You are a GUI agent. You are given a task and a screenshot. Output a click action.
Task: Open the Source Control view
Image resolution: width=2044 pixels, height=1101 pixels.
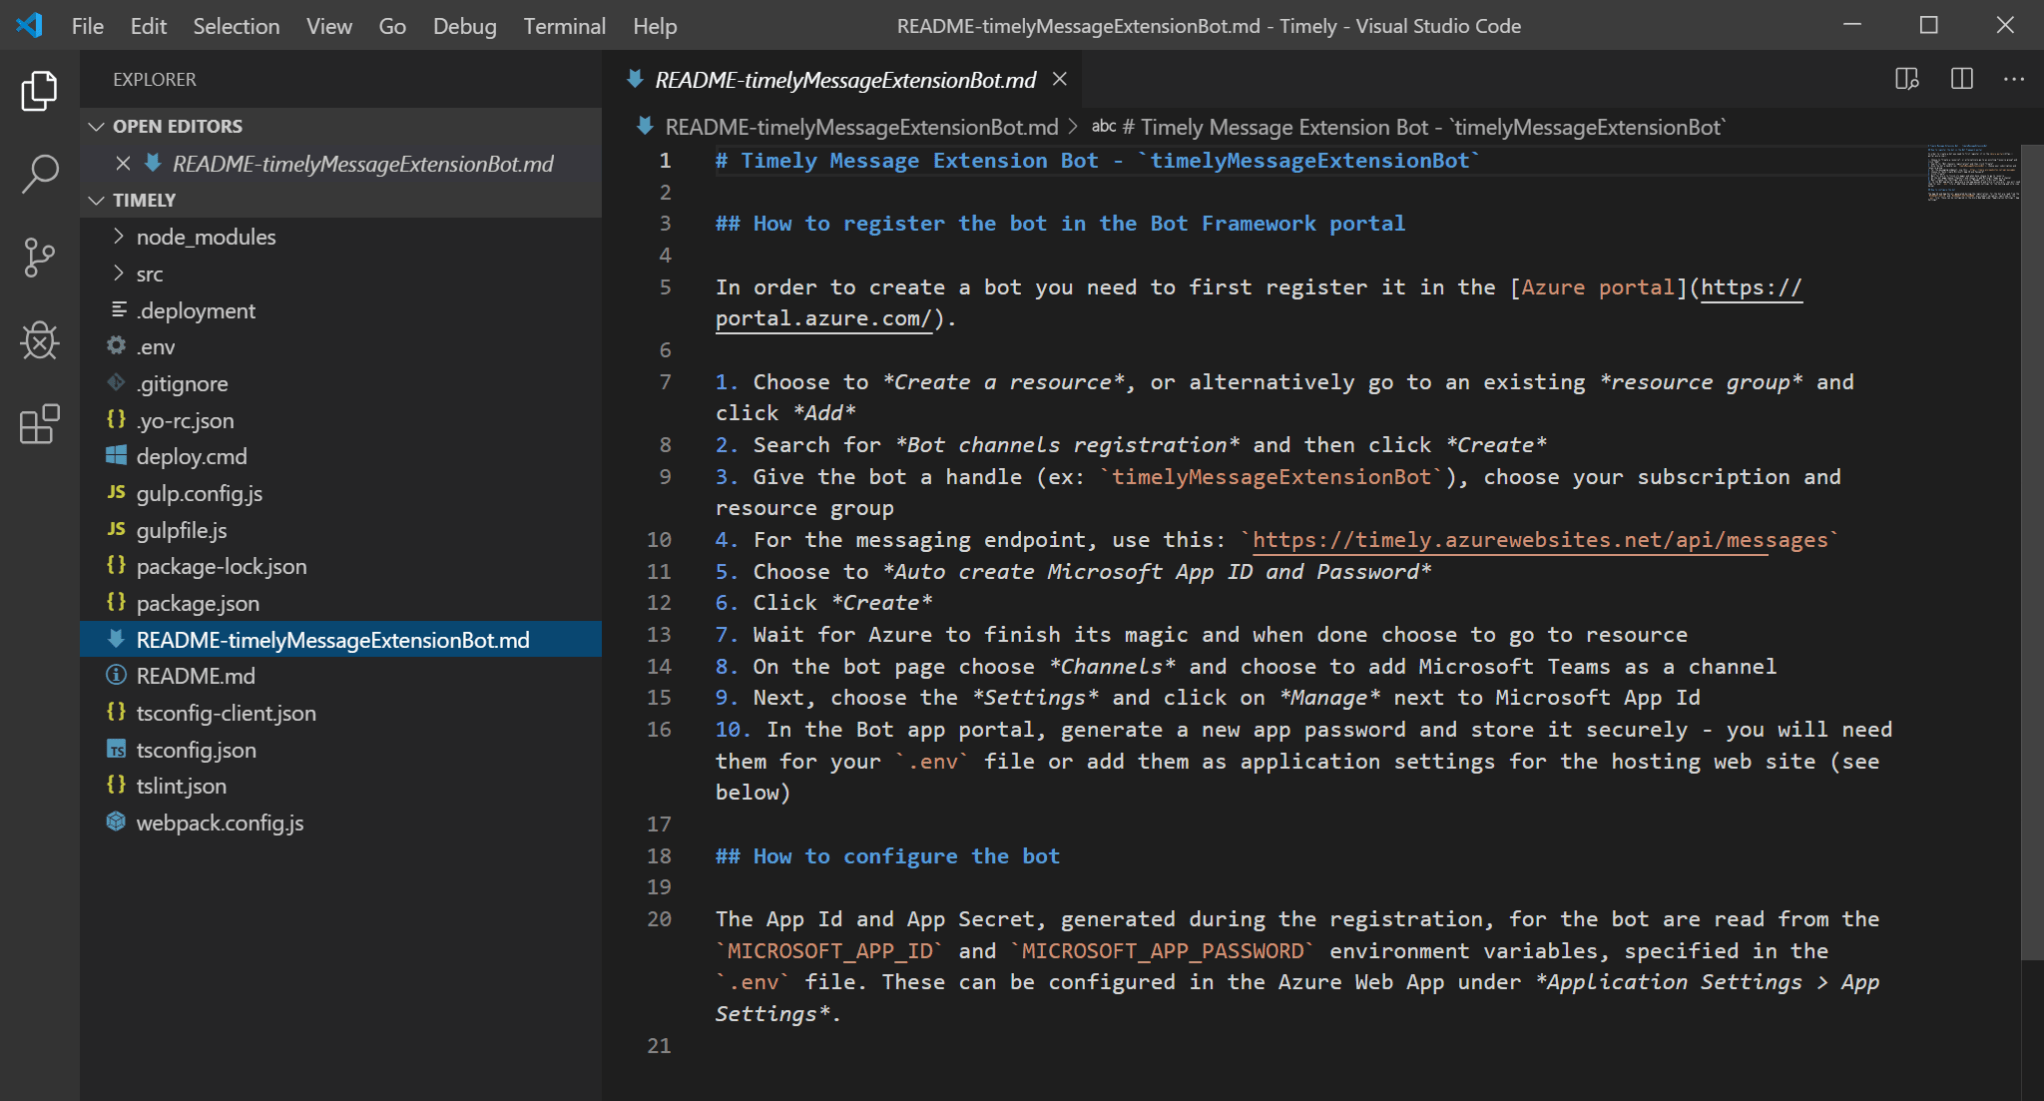[39, 257]
